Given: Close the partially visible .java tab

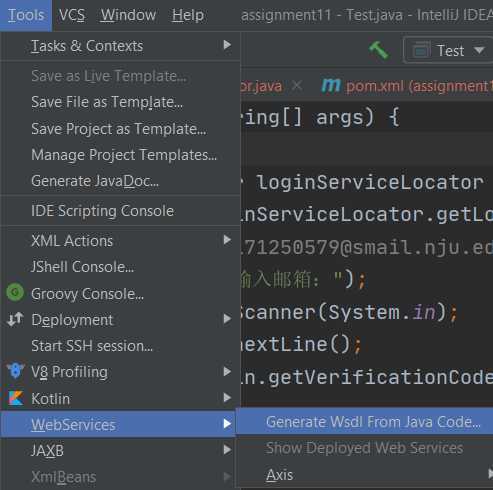Looking at the screenshot, I should [296, 86].
